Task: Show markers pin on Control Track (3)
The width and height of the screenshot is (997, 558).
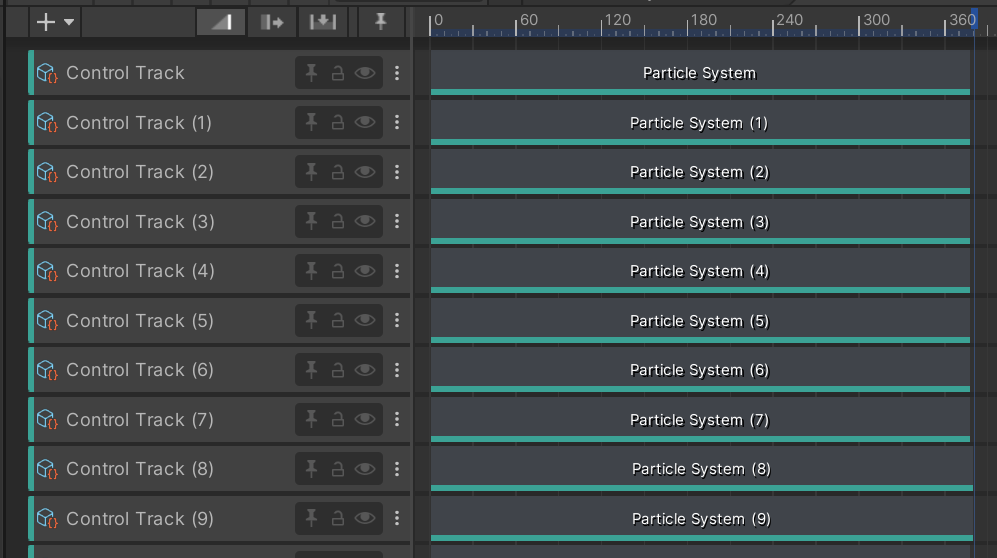Action: tap(311, 221)
